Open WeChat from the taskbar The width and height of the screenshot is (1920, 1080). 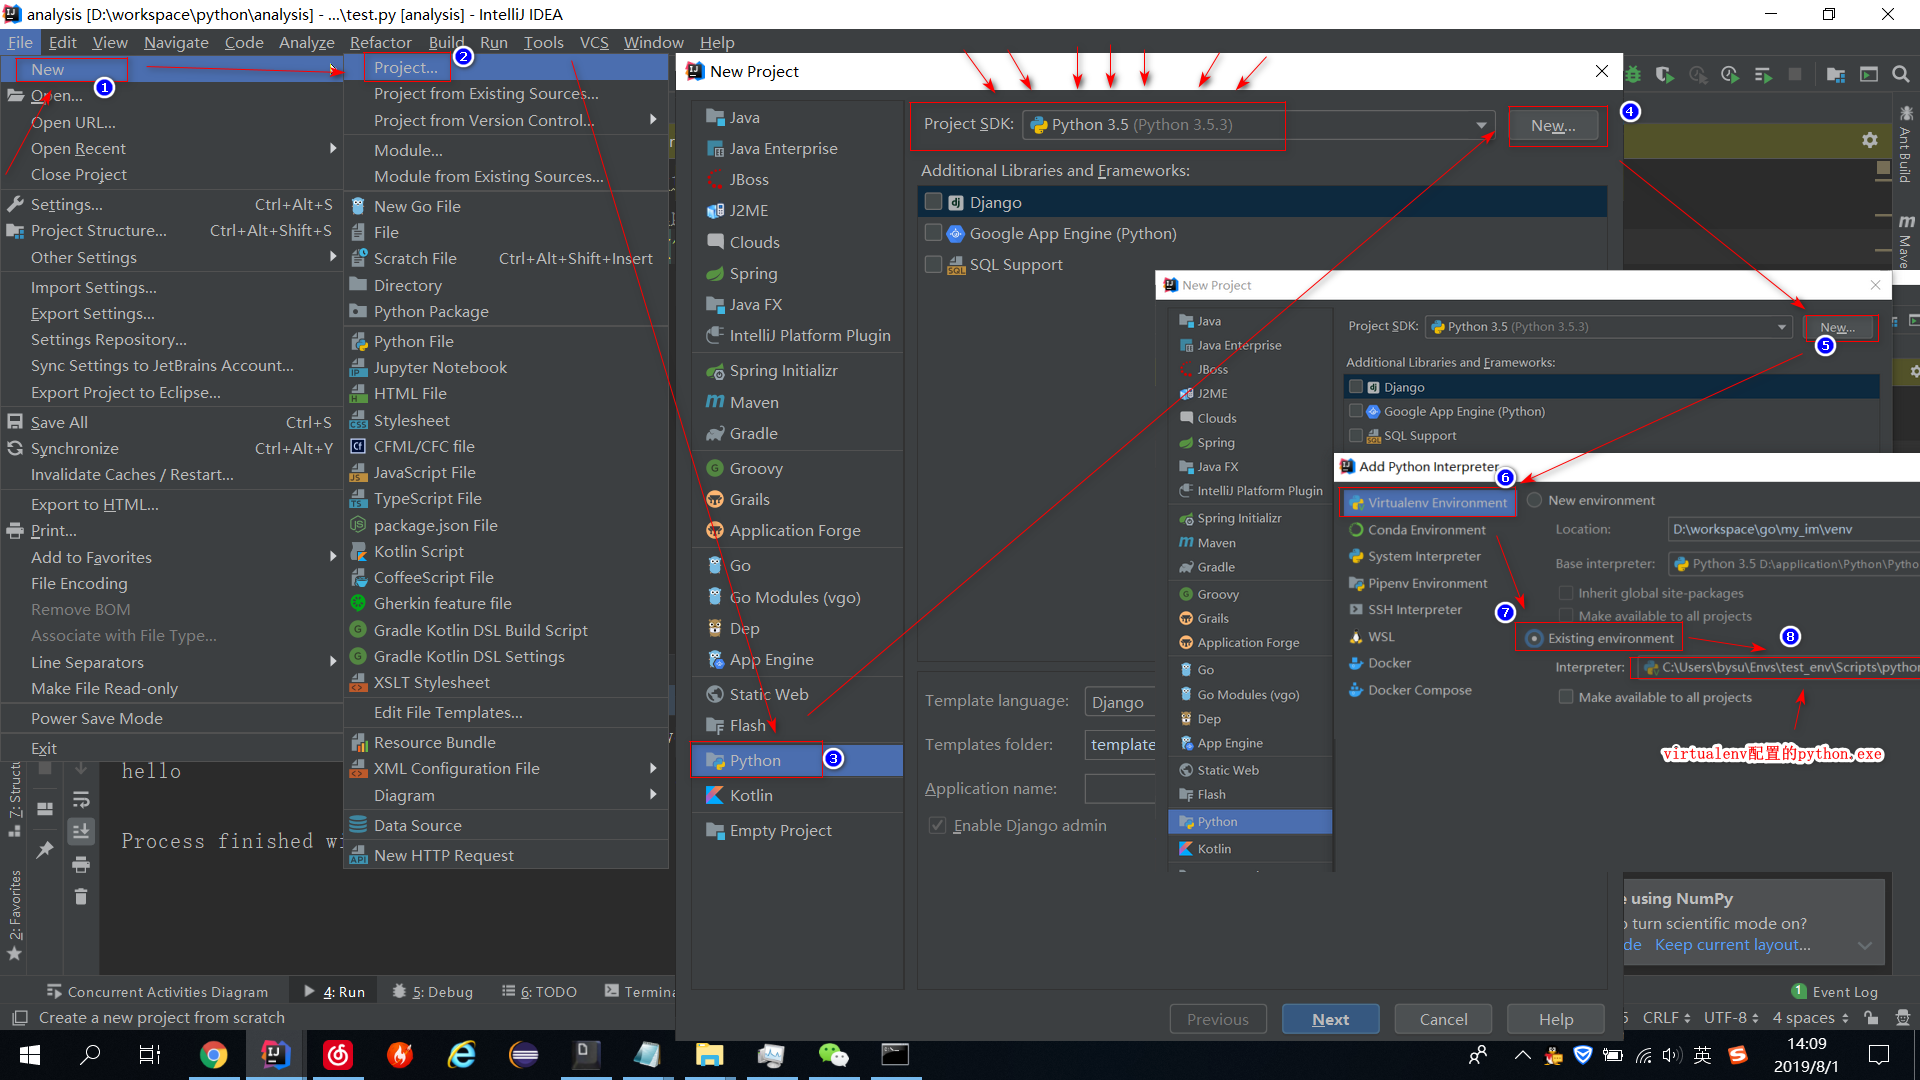(x=832, y=1055)
